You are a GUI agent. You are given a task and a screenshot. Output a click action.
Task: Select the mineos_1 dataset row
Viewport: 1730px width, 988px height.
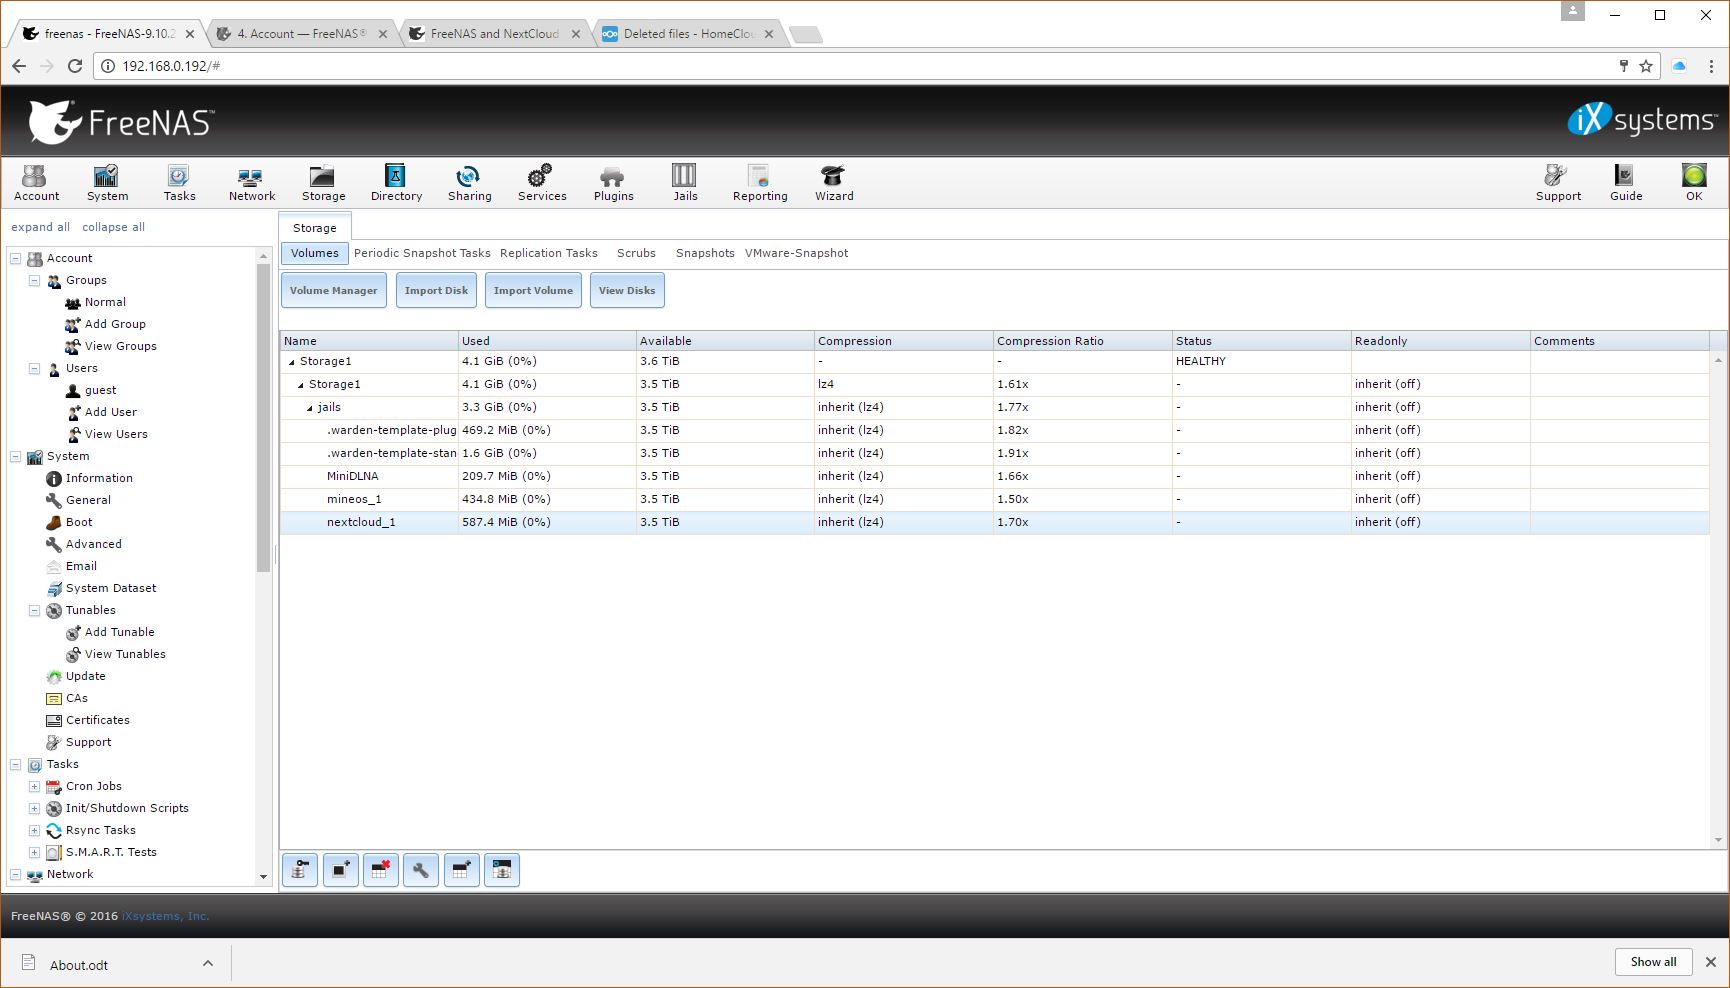click(x=354, y=499)
